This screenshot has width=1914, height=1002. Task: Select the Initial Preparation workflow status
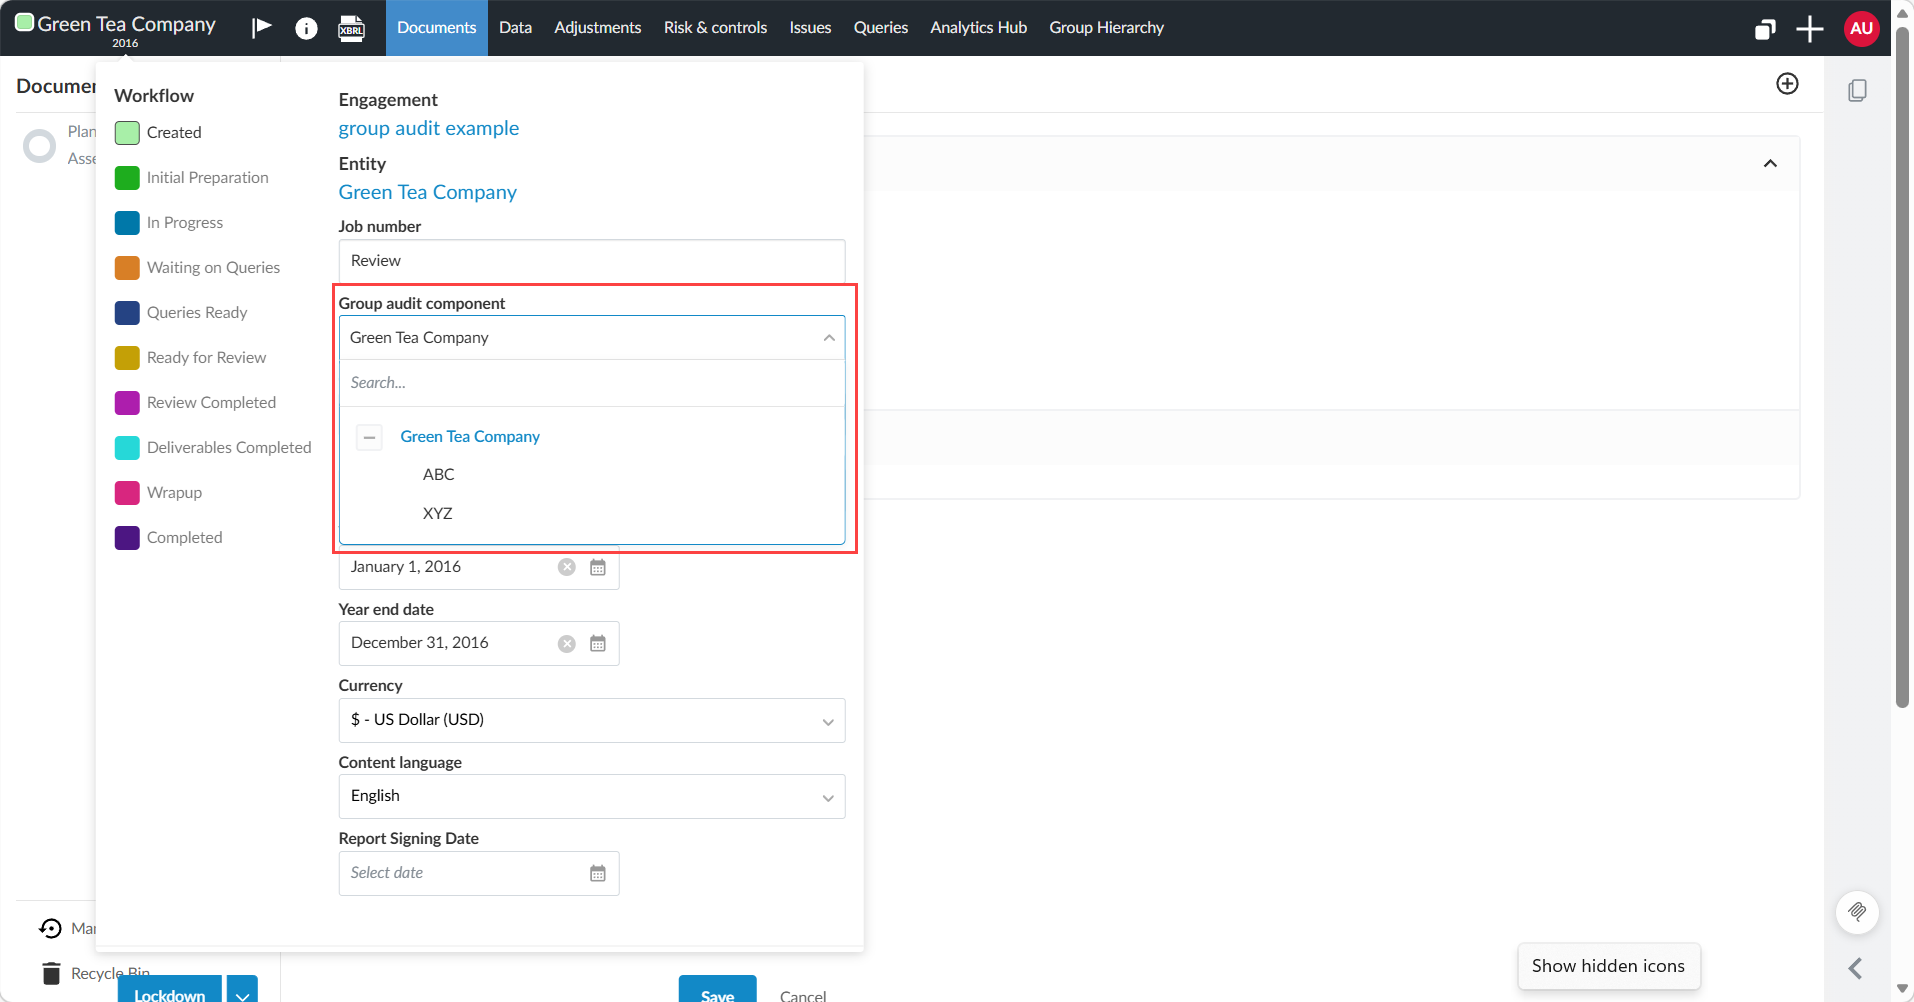pyautogui.click(x=192, y=177)
